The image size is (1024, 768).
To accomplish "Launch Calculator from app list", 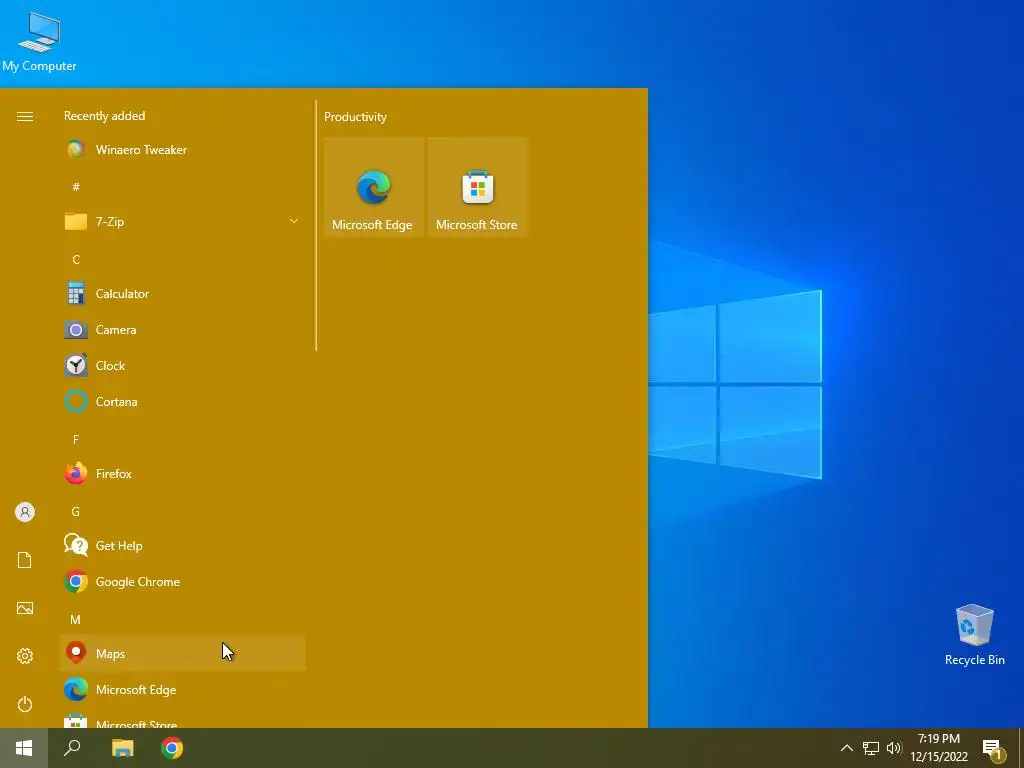I will (182, 294).
